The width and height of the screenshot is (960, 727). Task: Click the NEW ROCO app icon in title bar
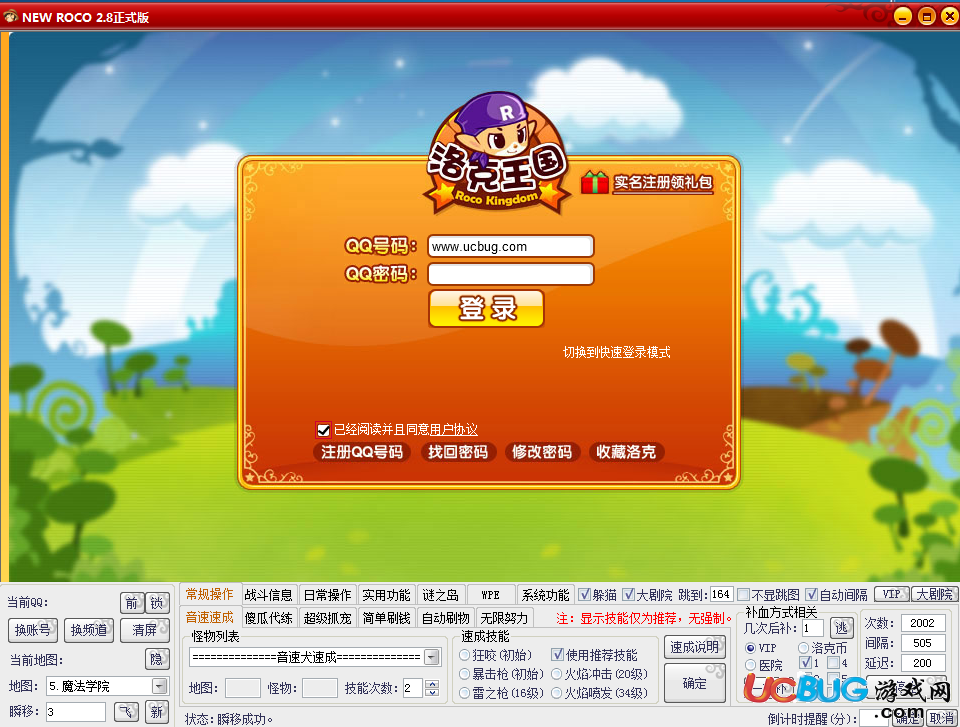click(10, 17)
